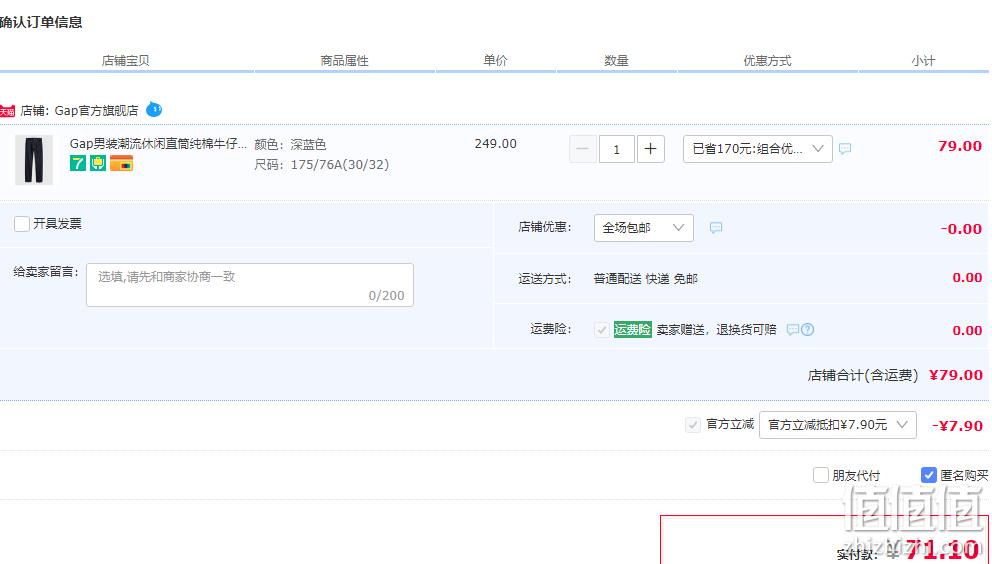Open the blue Wangwang chat icon next to Gap官方旗舰店
The width and height of the screenshot is (992, 564).
click(154, 110)
